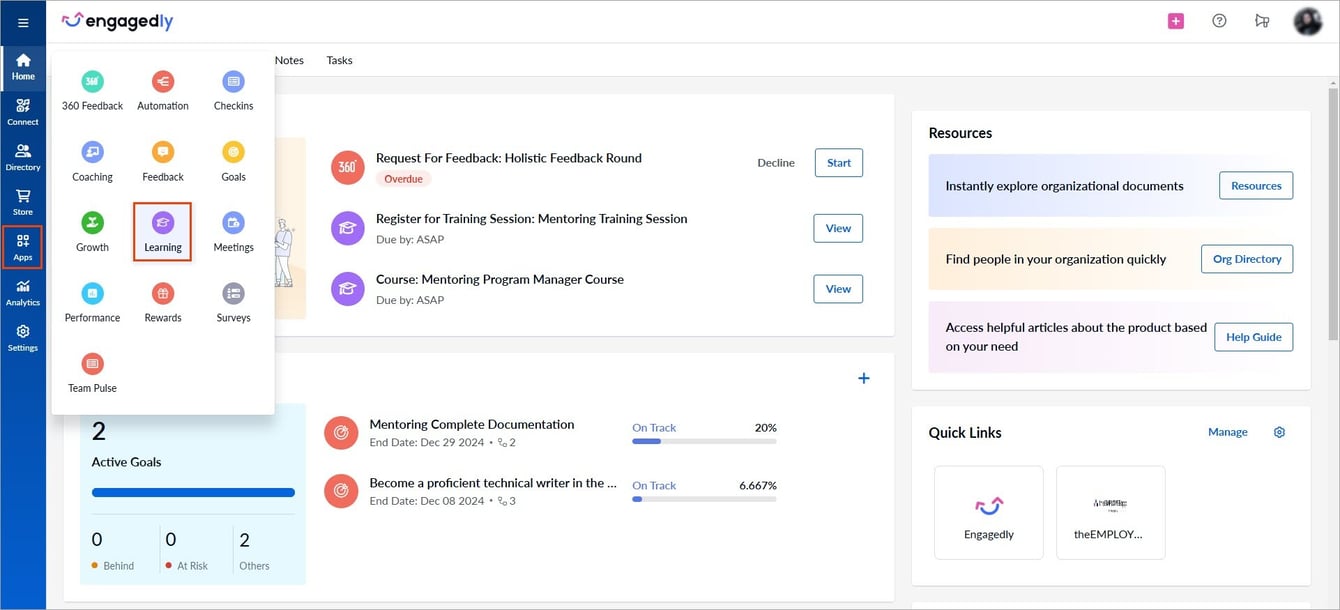1340x610 pixels.
Task: Switch to the Tasks tab
Action: [x=339, y=60]
